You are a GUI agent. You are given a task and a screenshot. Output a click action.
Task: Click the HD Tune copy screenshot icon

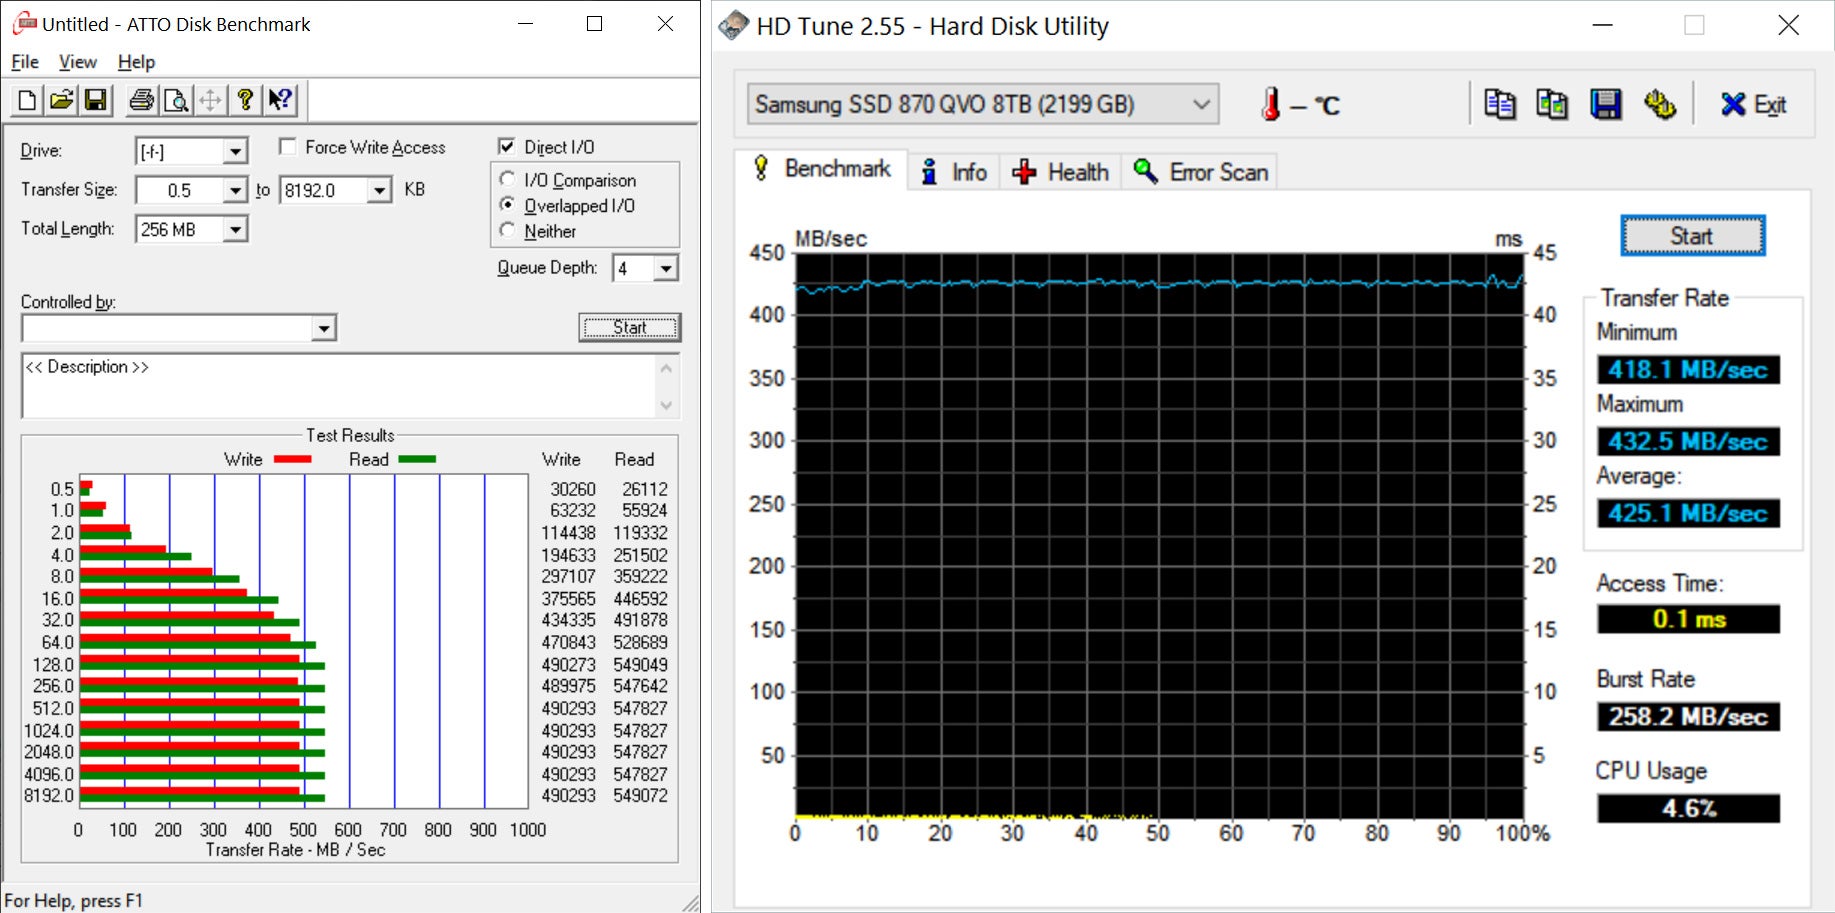pyautogui.click(x=1552, y=104)
